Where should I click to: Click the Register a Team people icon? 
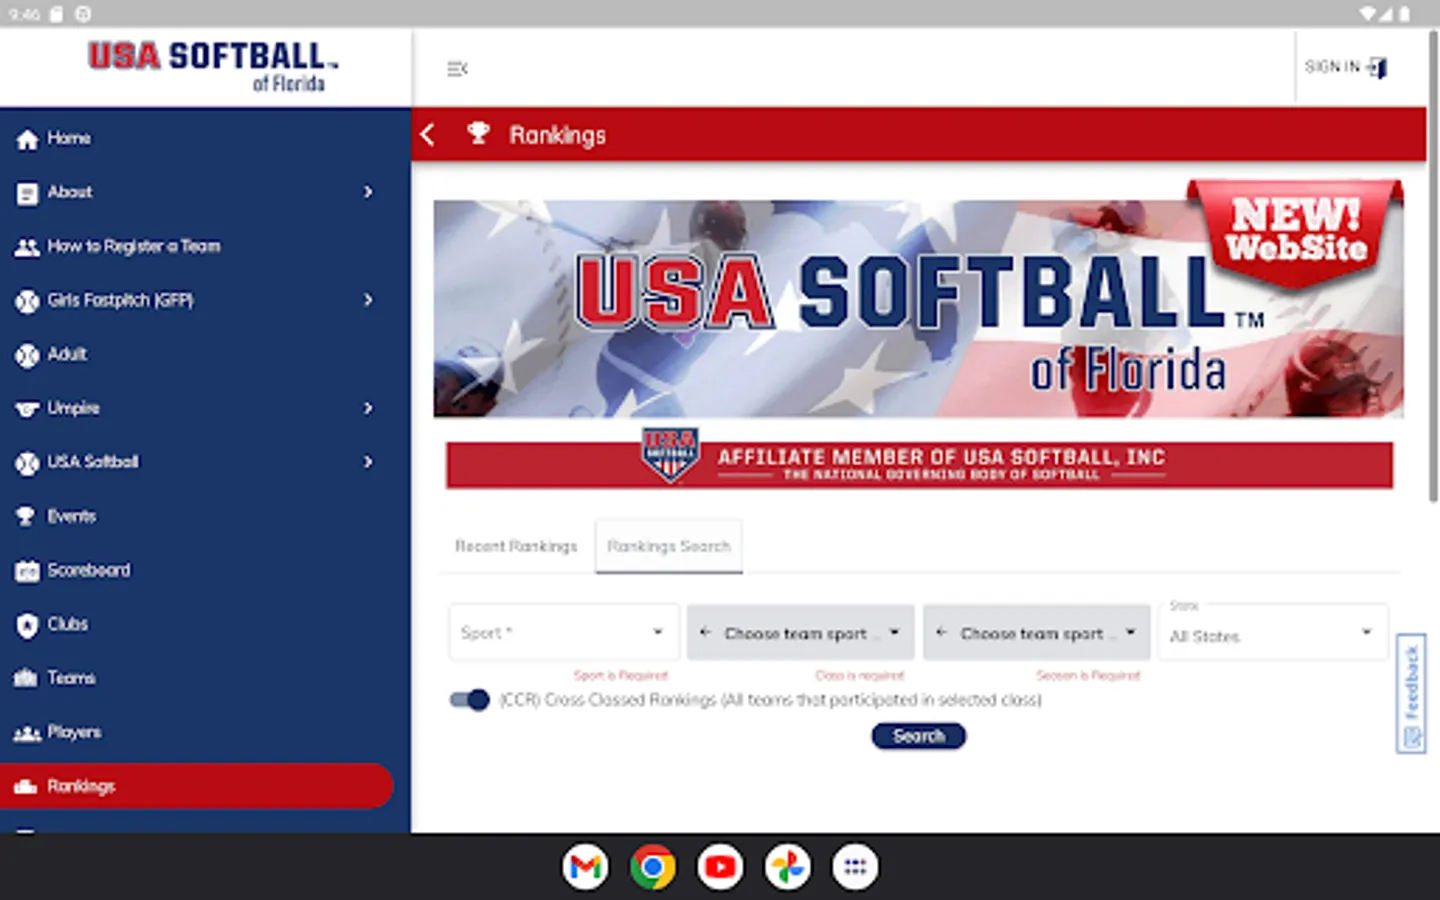pyautogui.click(x=27, y=247)
